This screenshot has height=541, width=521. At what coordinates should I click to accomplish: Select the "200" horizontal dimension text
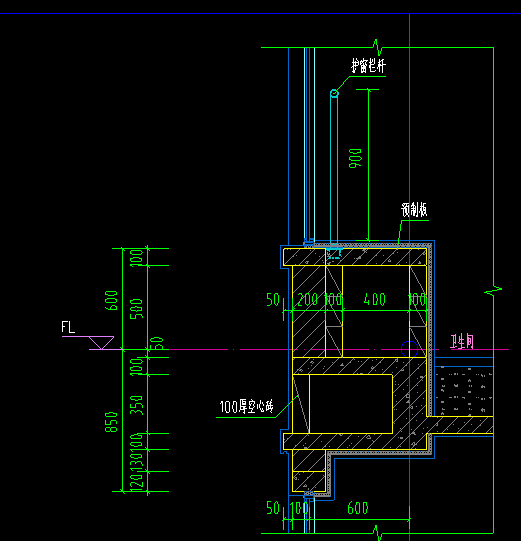(x=308, y=299)
